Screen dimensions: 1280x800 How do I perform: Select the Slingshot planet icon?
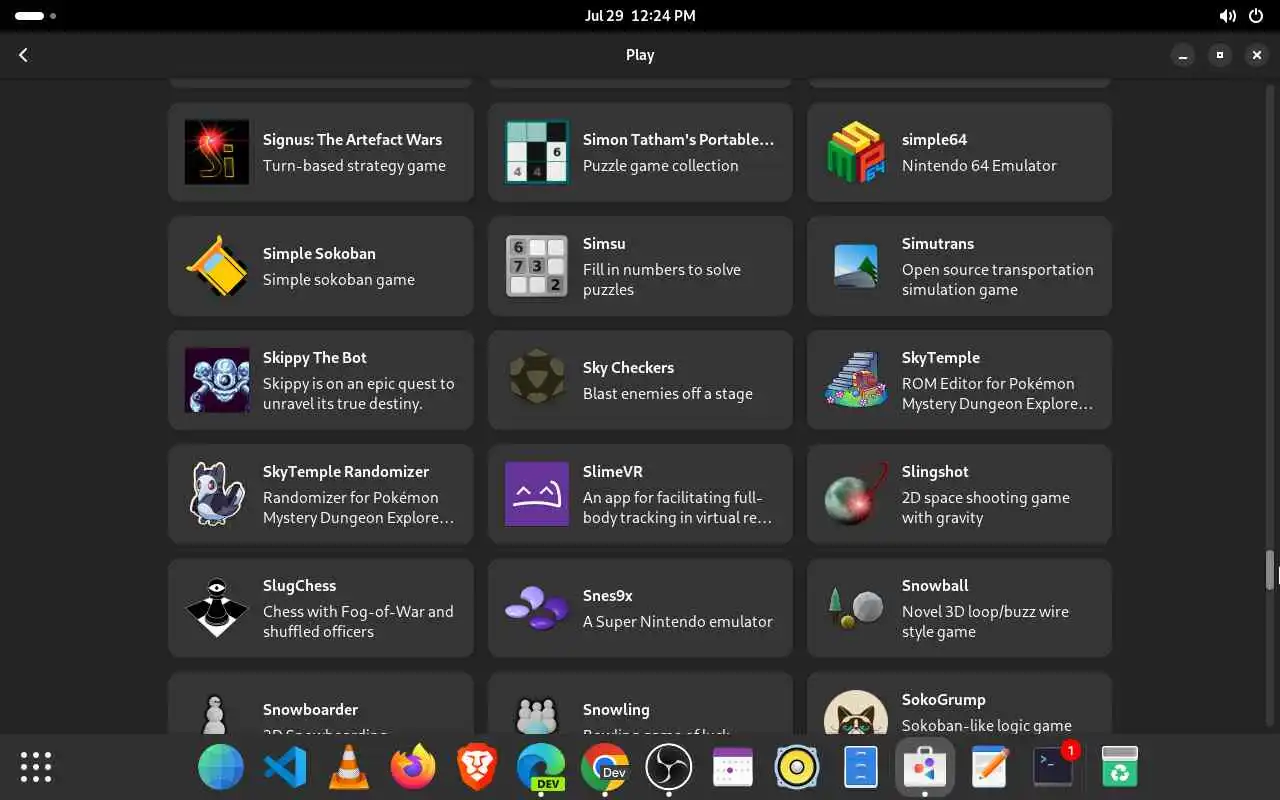coord(856,494)
